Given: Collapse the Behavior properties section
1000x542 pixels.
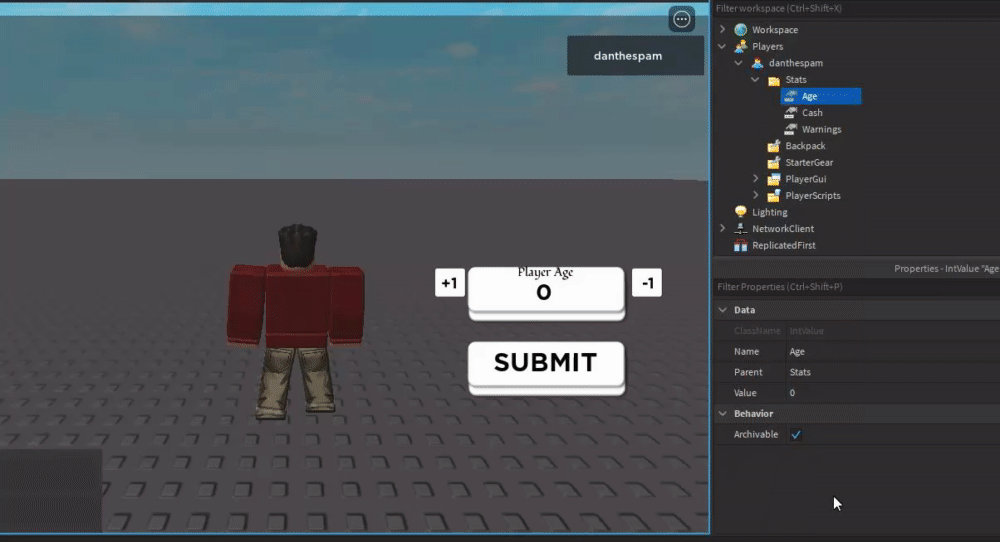Looking at the screenshot, I should pos(723,414).
